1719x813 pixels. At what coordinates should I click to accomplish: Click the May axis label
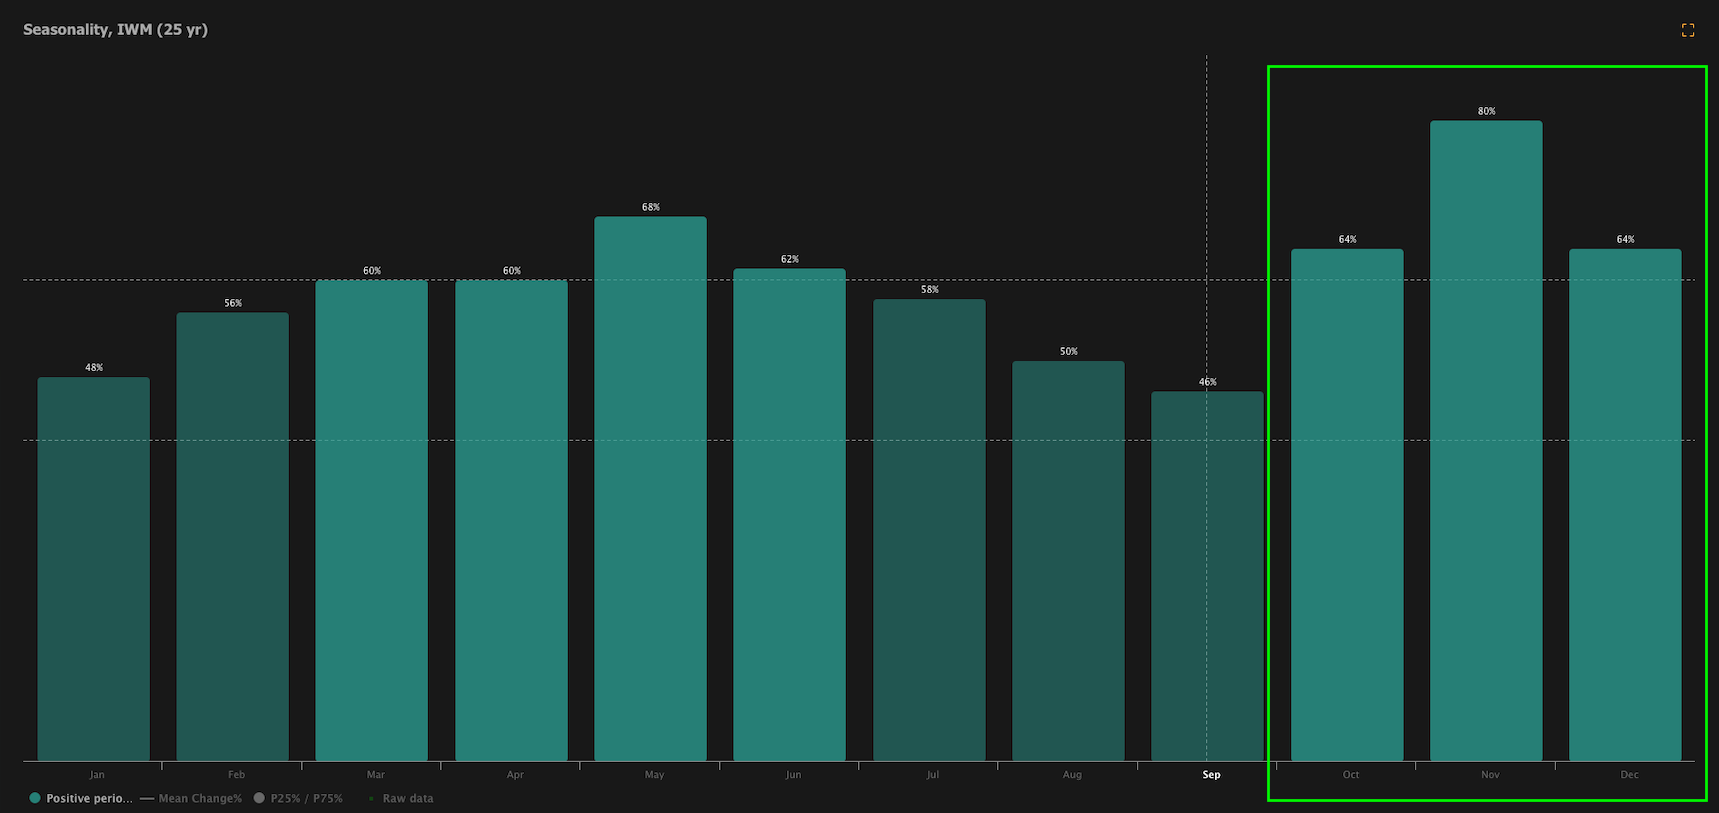654,775
